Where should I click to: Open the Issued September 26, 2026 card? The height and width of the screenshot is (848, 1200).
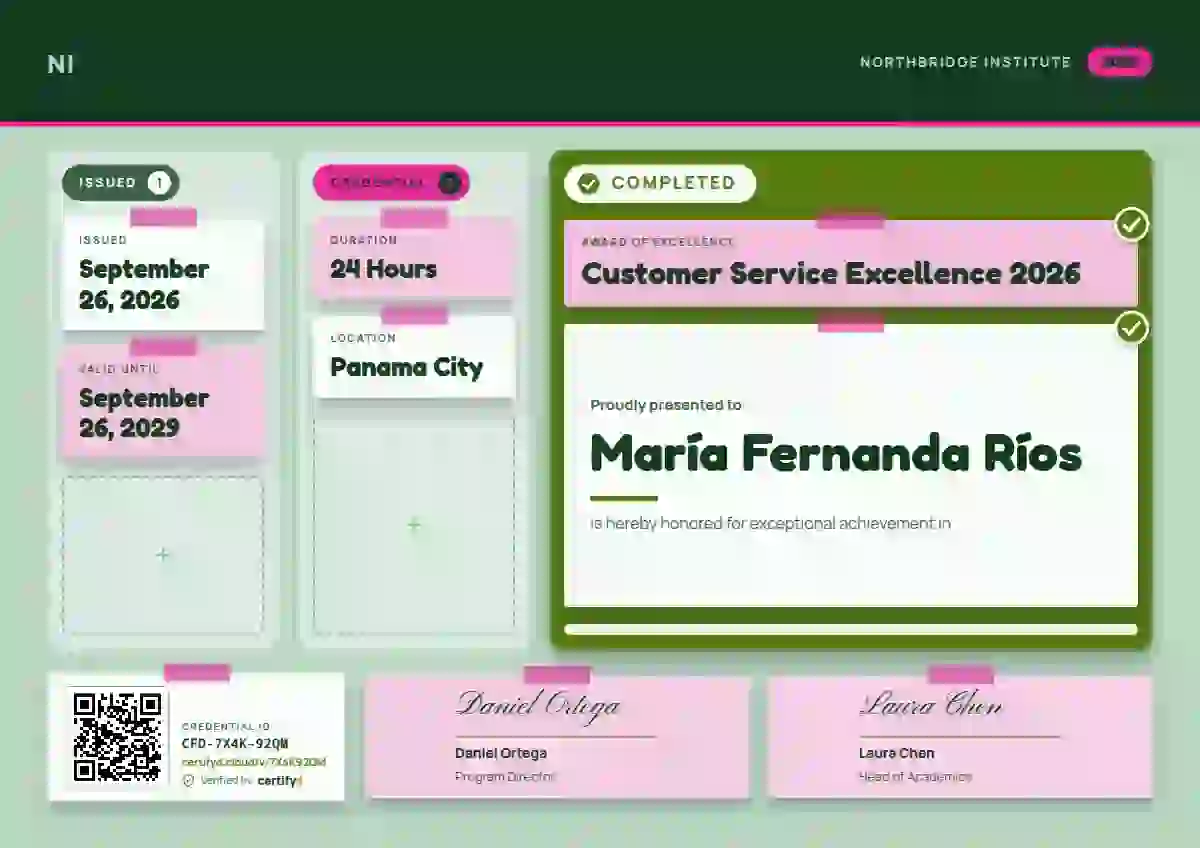pos(163,275)
